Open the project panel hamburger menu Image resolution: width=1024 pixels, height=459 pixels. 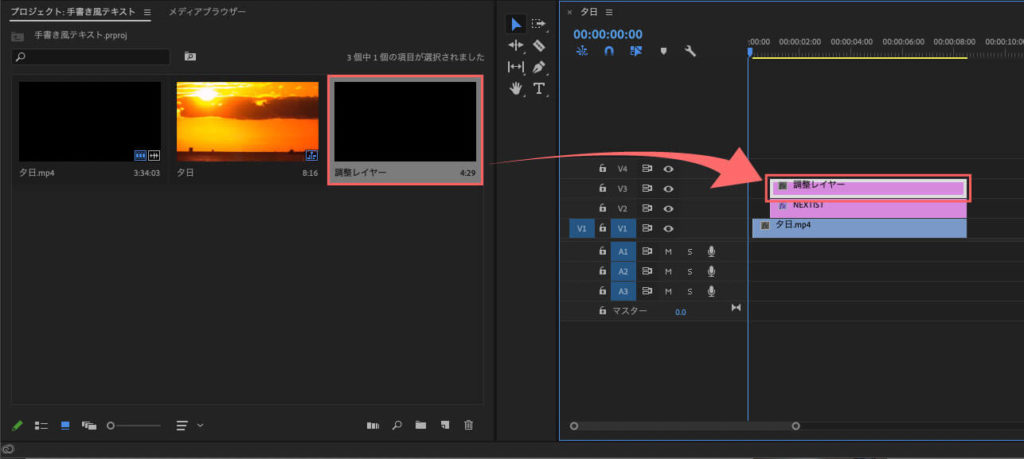(147, 12)
